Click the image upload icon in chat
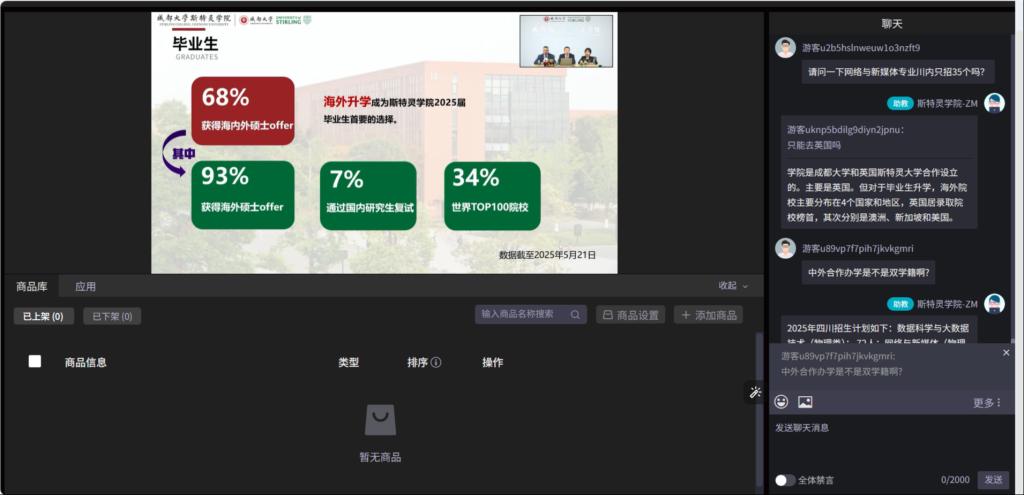Screen dimensions: 1024x495 (x=805, y=402)
